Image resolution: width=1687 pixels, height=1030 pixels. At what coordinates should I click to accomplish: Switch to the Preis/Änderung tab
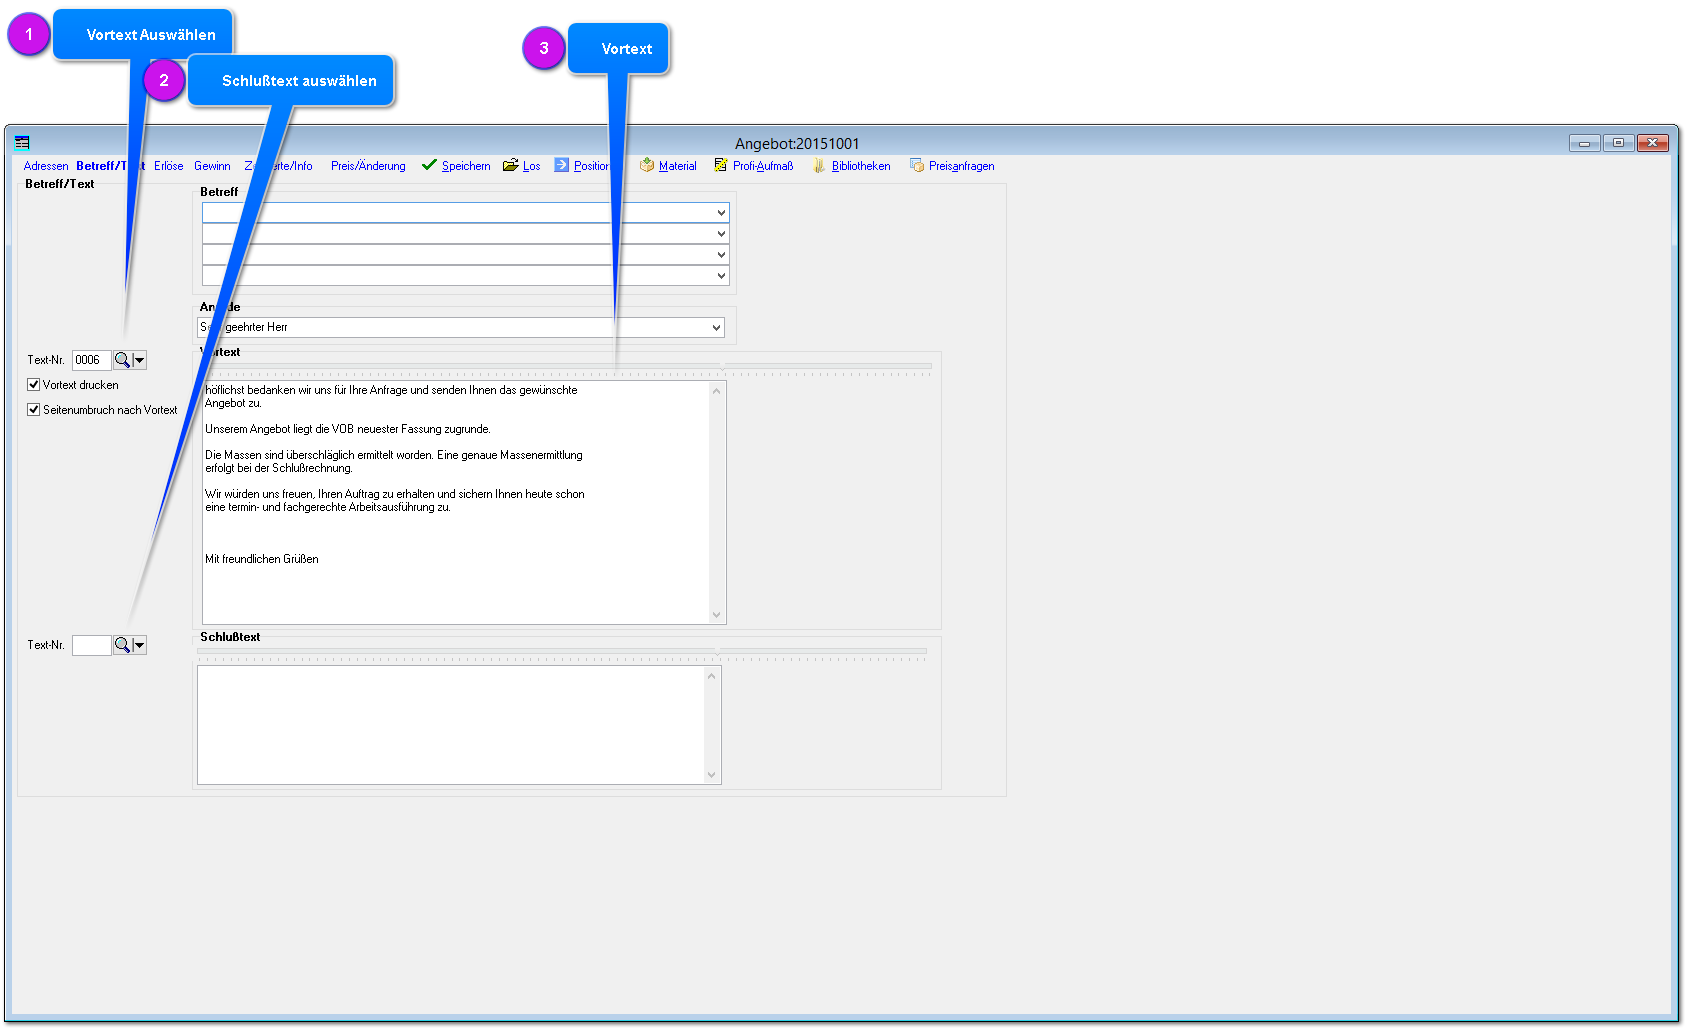pos(368,166)
